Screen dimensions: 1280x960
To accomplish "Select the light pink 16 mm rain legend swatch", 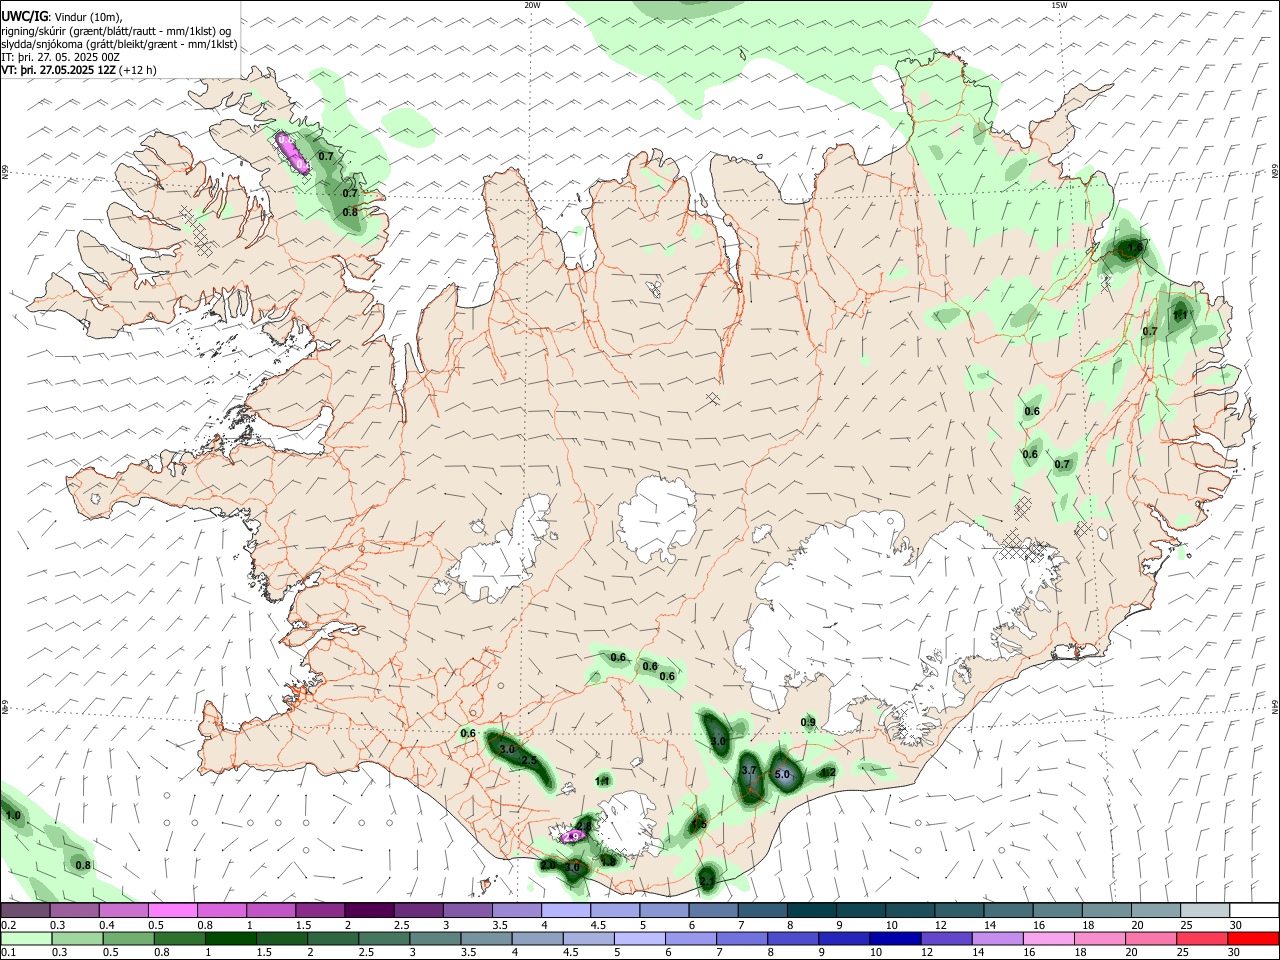I will pyautogui.click(x=1048, y=939).
